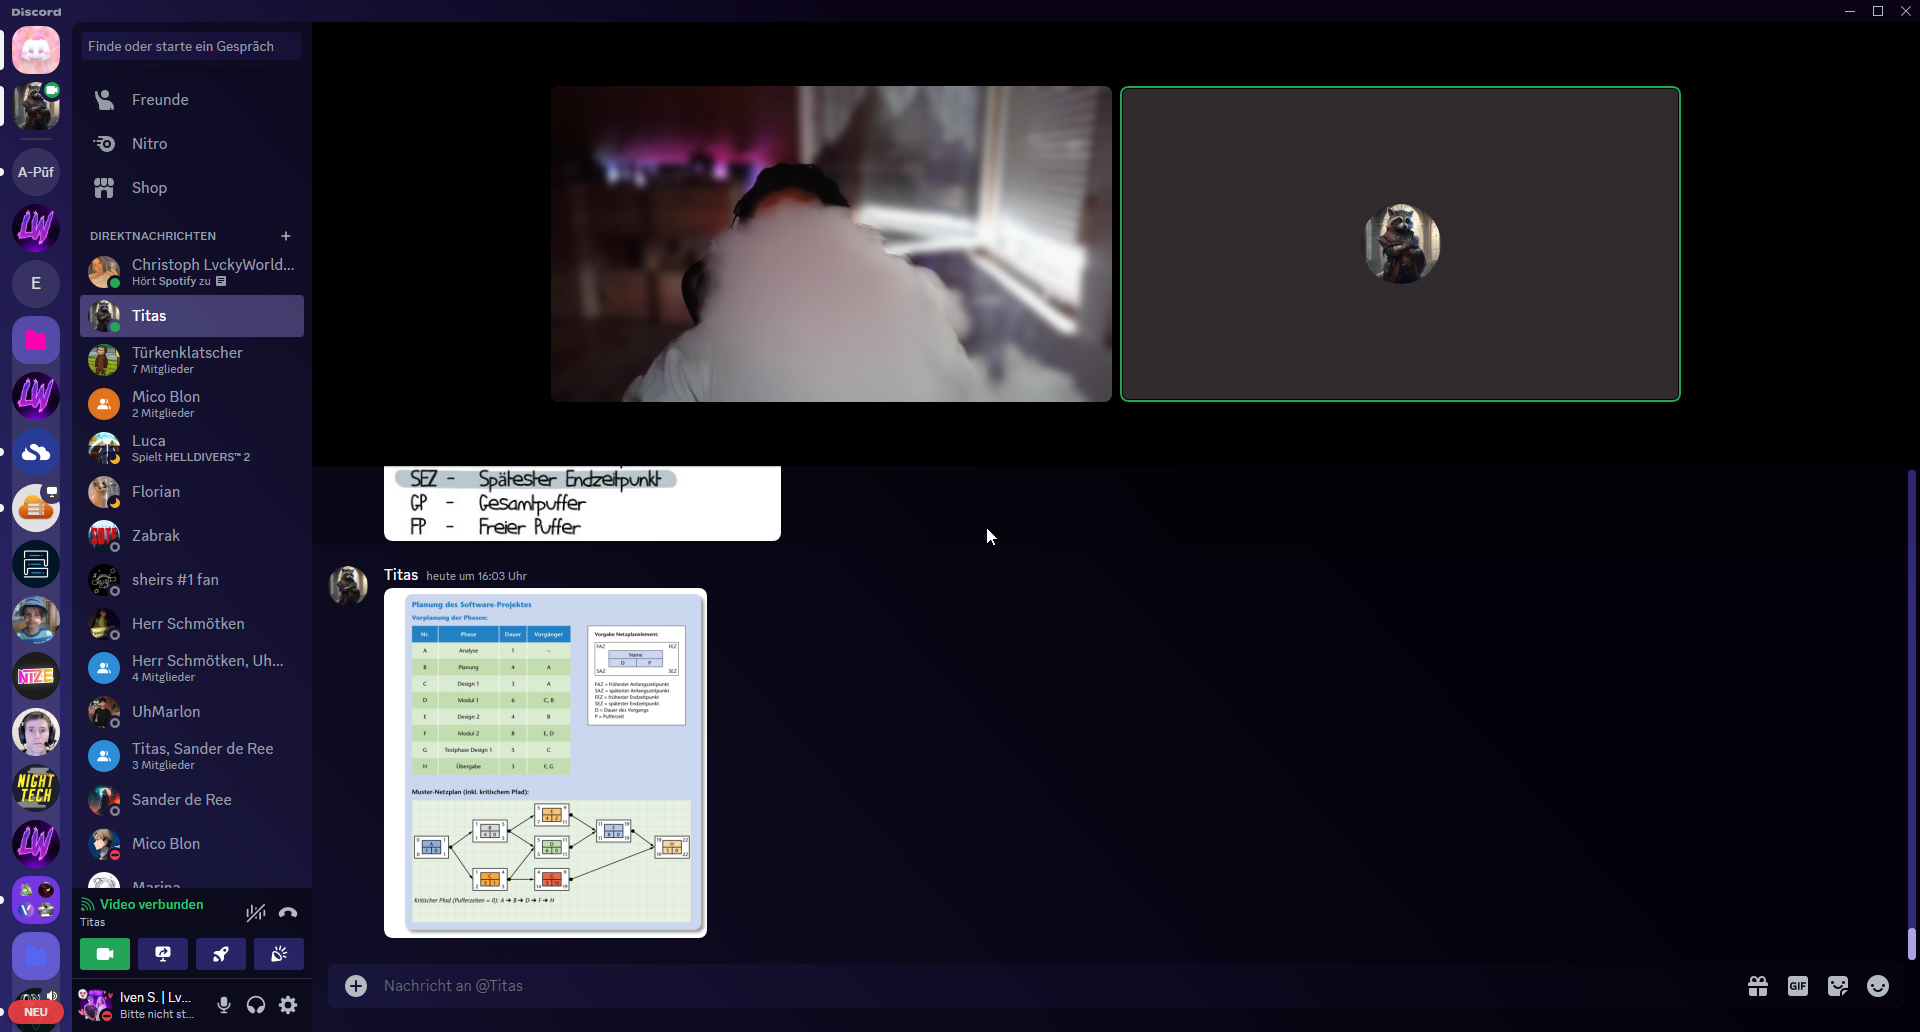Viewport: 1920px width, 1032px height.
Task: Open the sticker picker
Action: point(1838,986)
